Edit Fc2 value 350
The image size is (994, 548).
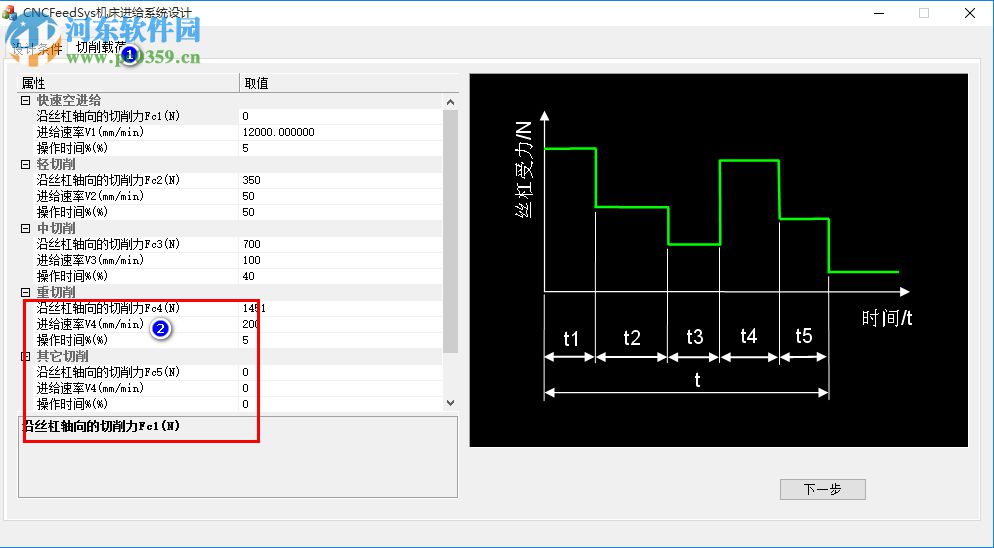click(x=340, y=180)
